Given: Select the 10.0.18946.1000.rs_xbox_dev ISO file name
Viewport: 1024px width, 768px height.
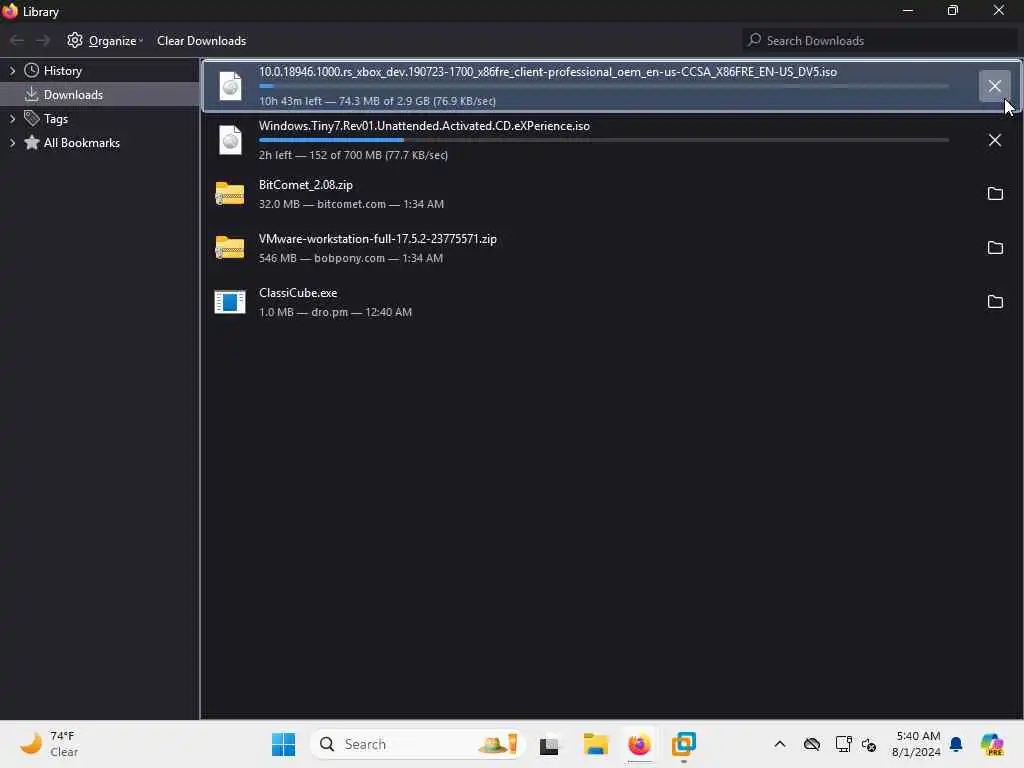Looking at the screenshot, I should tap(547, 72).
